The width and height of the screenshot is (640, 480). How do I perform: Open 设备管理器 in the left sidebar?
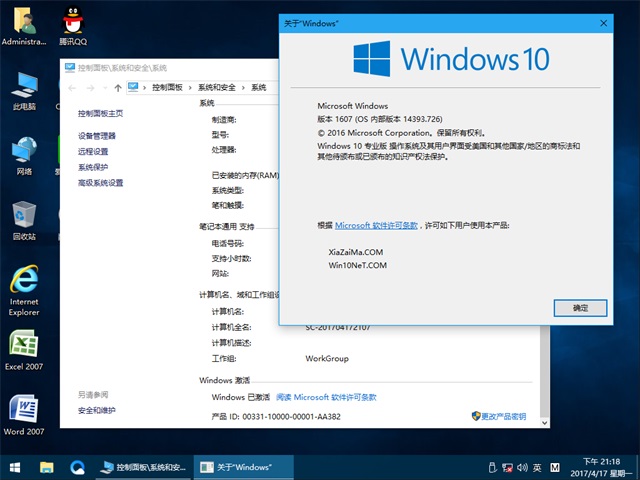97,136
